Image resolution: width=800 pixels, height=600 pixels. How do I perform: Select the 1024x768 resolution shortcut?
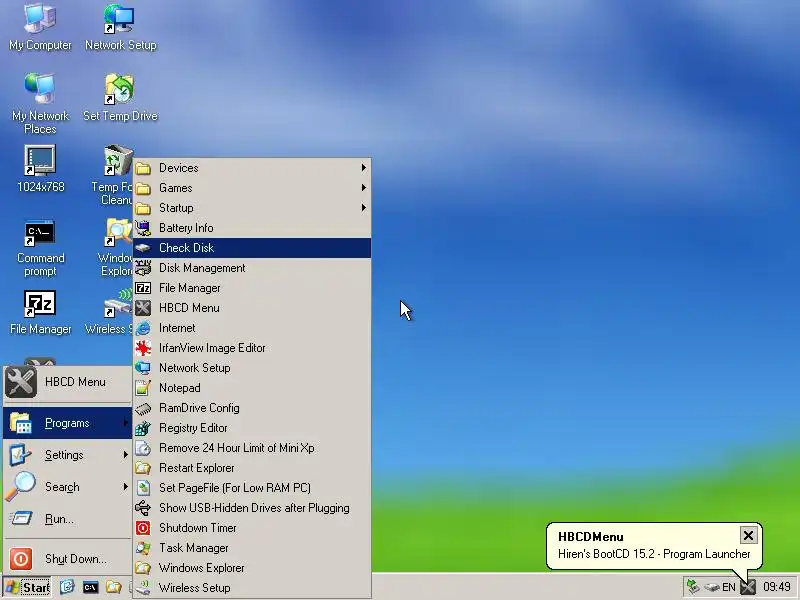coord(40,168)
